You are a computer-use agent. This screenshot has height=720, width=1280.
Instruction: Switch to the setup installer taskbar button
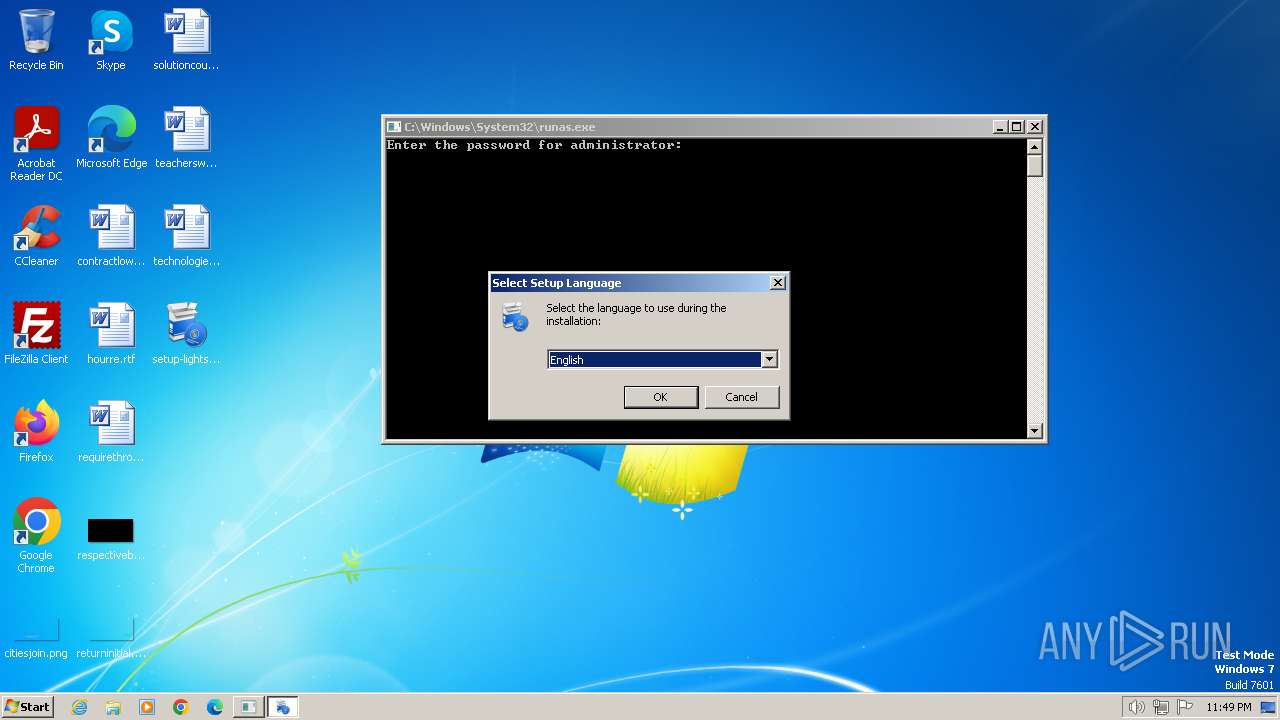(282, 707)
